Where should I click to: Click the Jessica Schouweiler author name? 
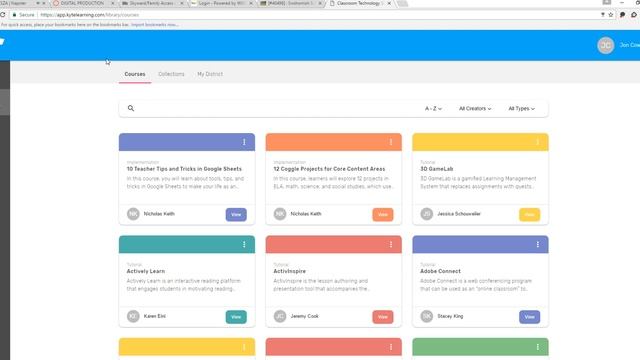(459, 214)
